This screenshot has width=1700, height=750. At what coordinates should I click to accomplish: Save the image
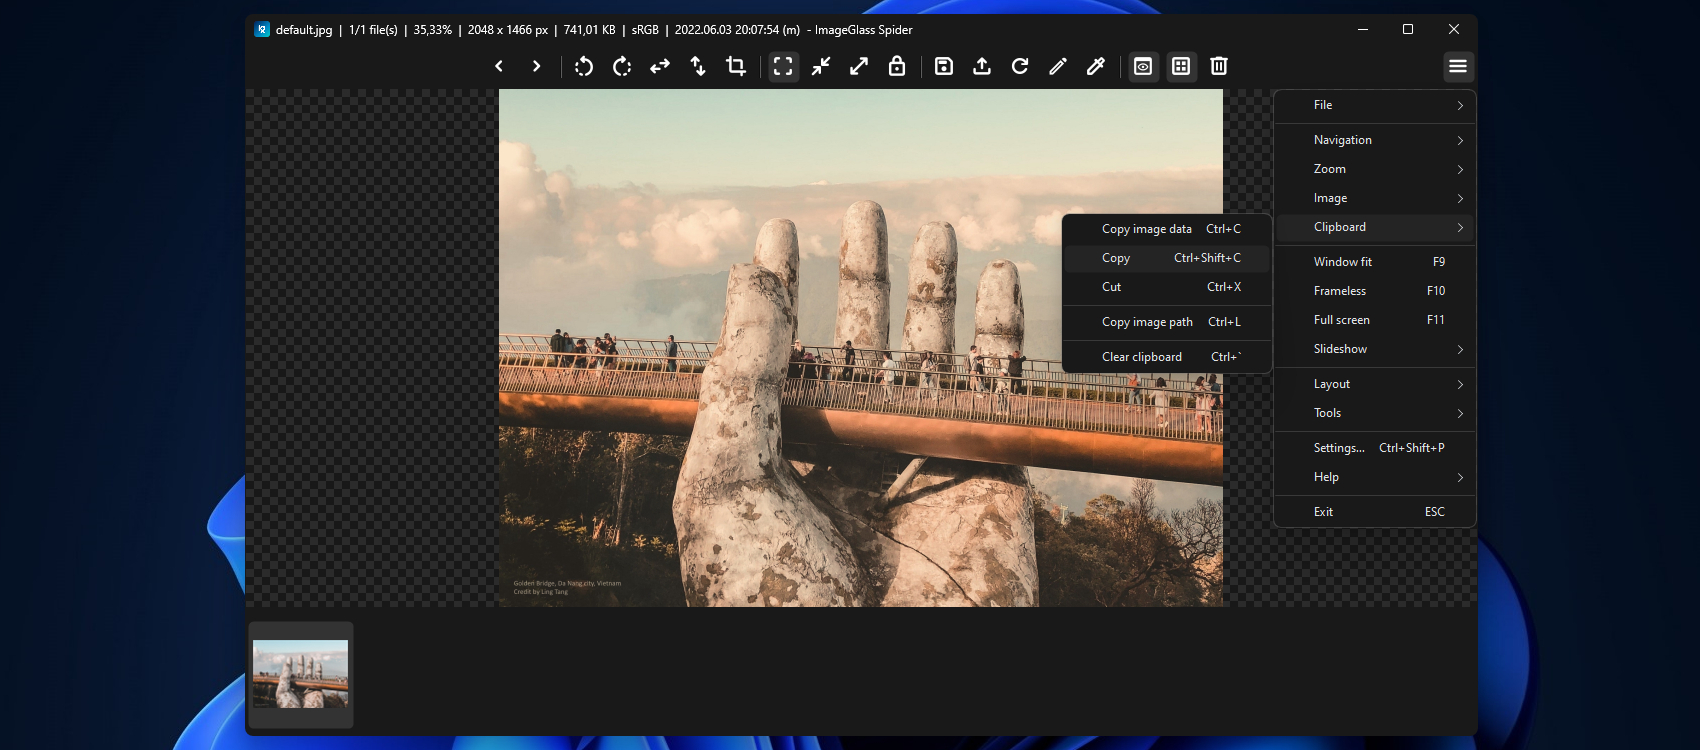pos(944,66)
